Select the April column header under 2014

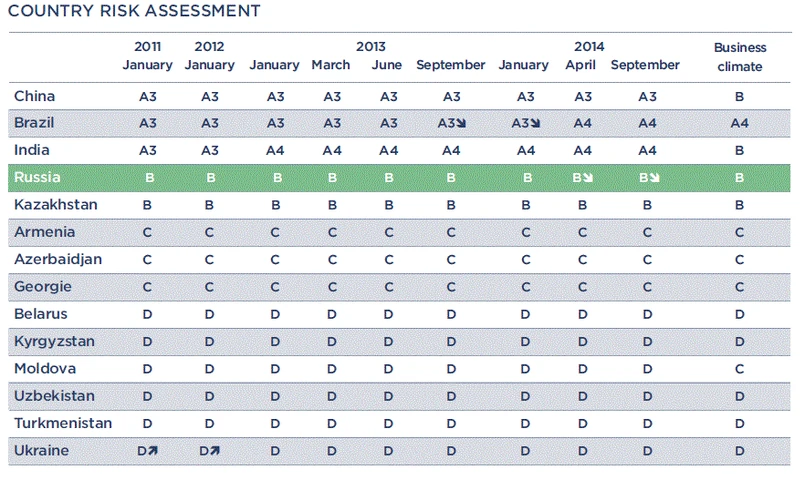pos(582,65)
